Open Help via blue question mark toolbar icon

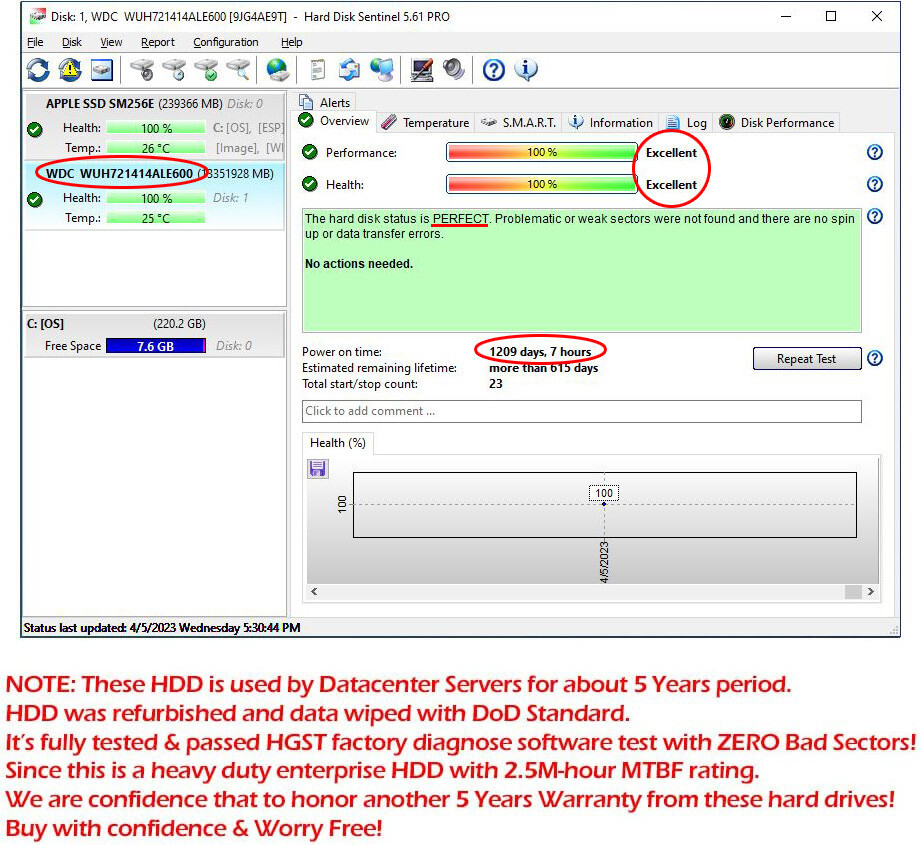click(493, 69)
